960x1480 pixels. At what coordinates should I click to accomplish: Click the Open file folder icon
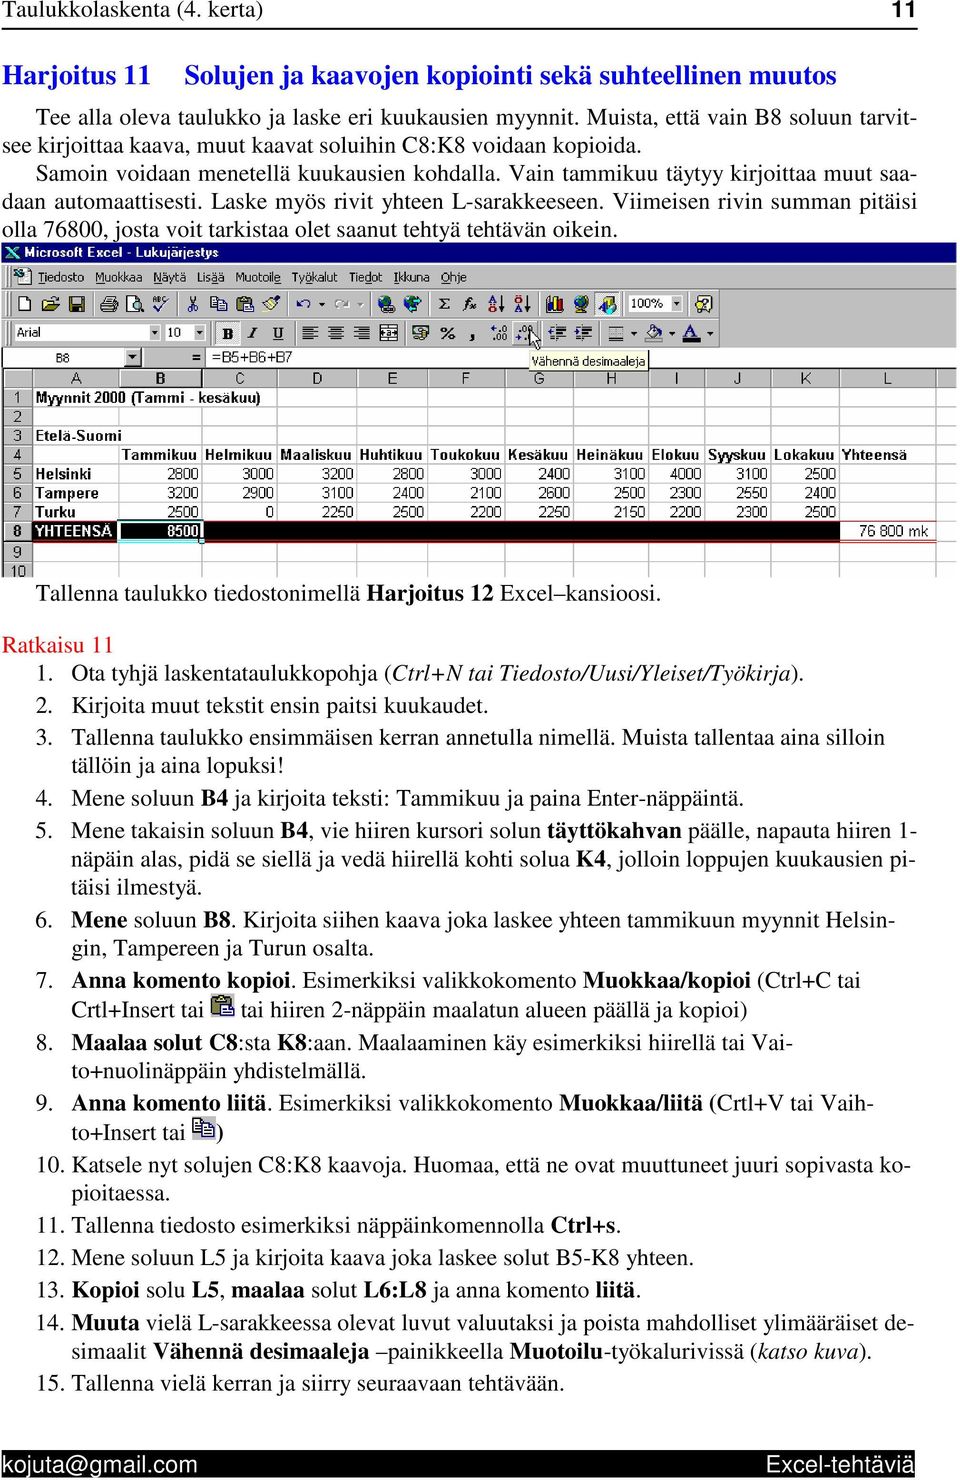tap(50, 304)
